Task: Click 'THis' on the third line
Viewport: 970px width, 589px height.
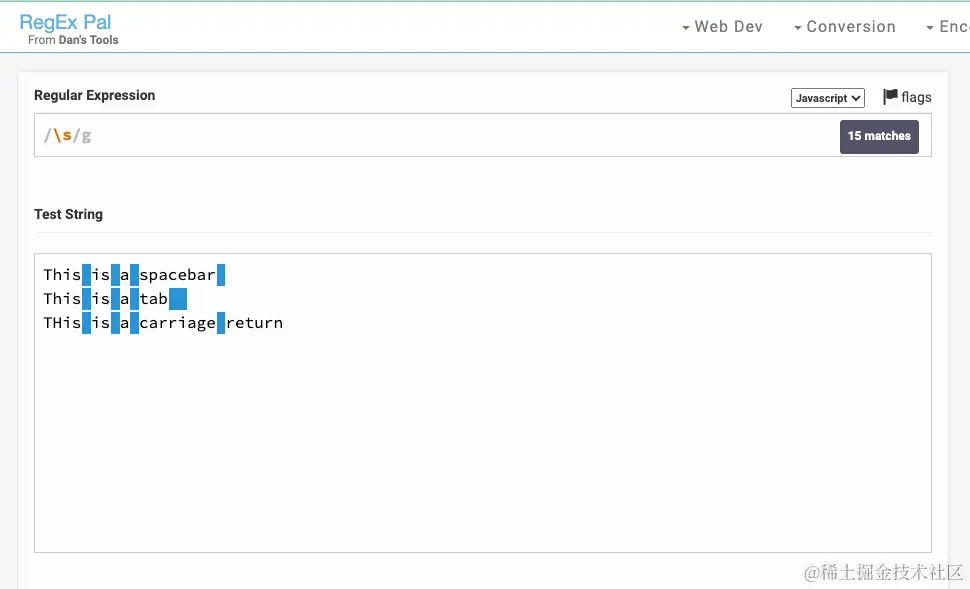Action: coord(62,323)
